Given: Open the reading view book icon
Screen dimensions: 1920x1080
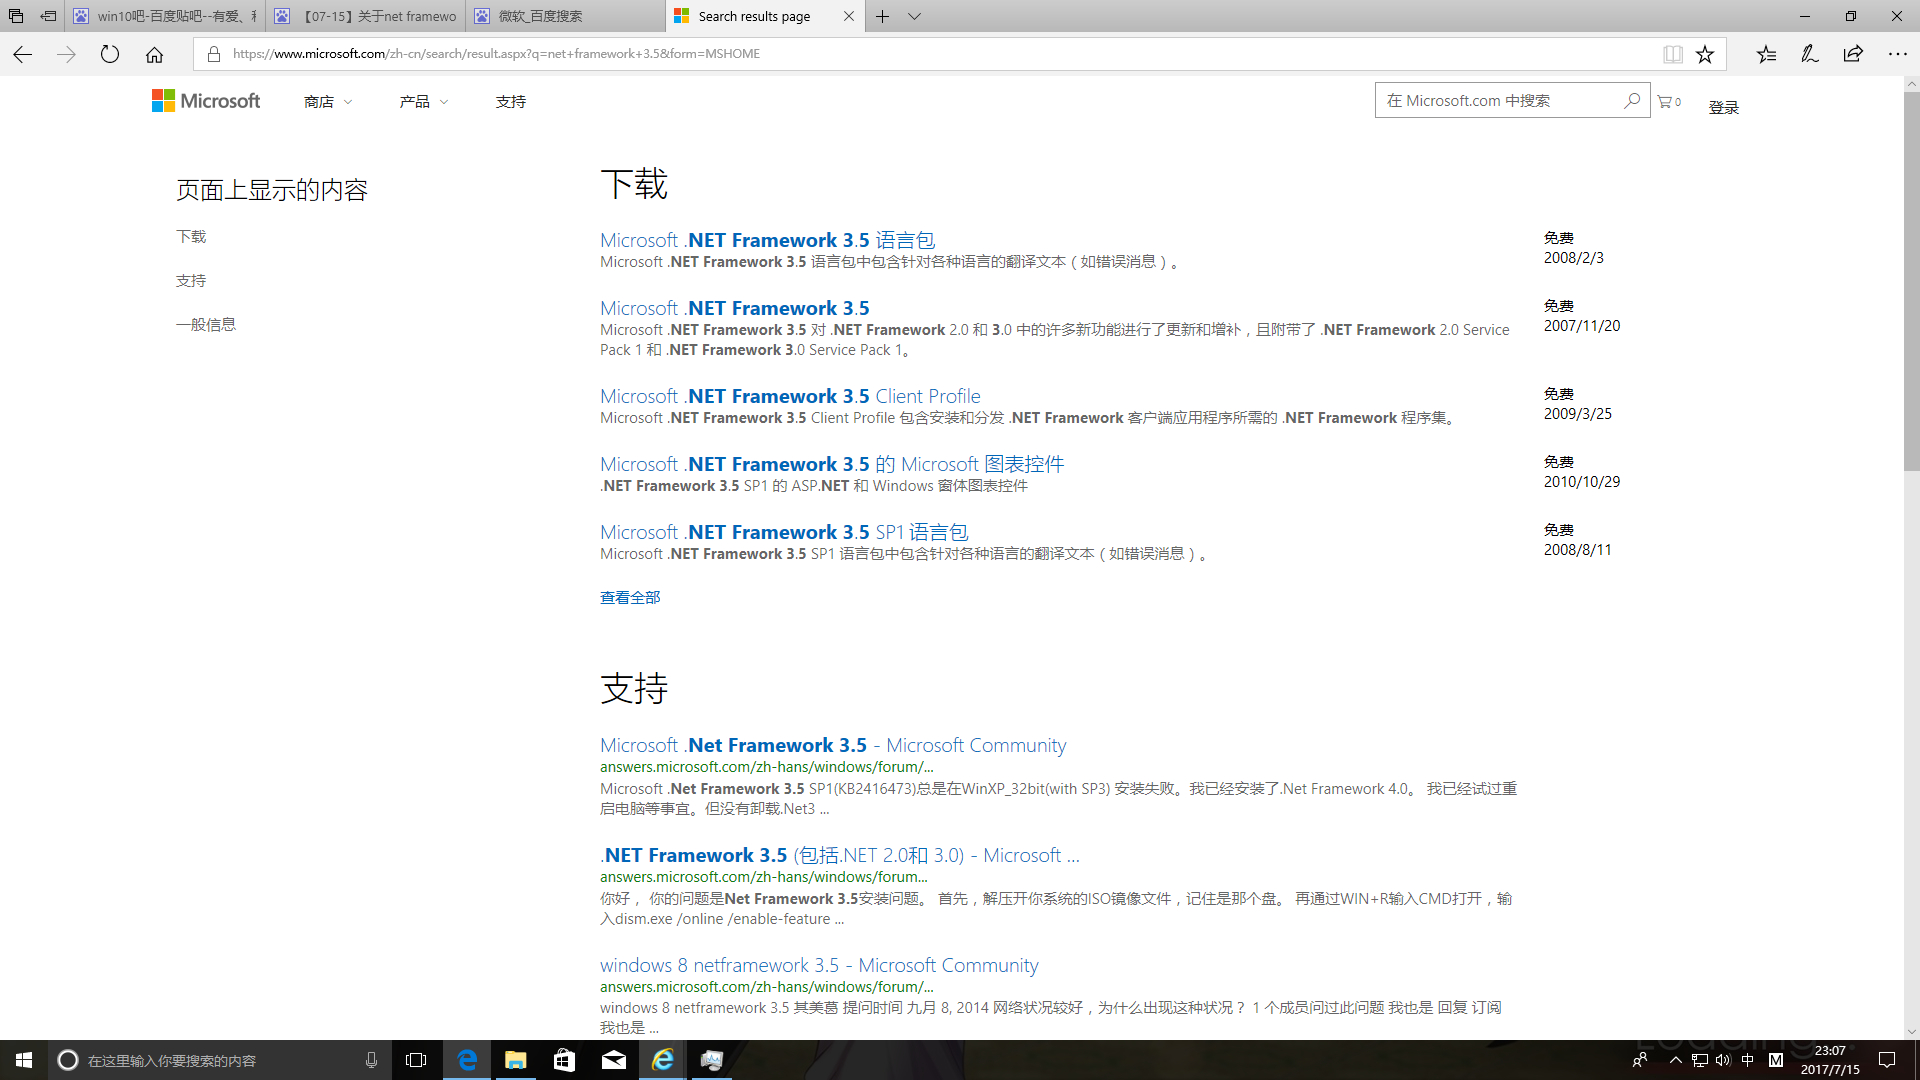Looking at the screenshot, I should coord(1672,54).
